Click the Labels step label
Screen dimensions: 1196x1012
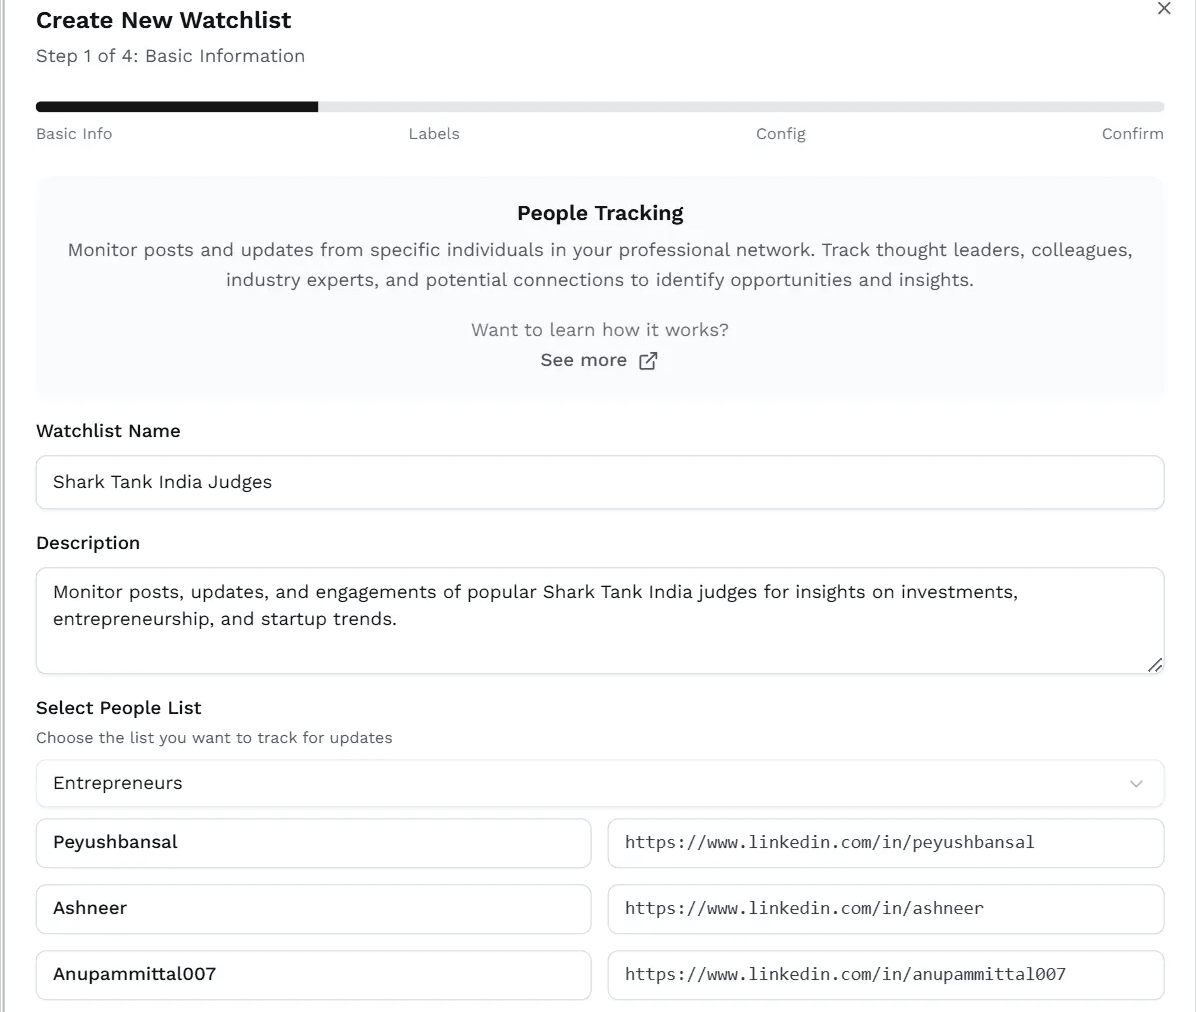click(434, 133)
